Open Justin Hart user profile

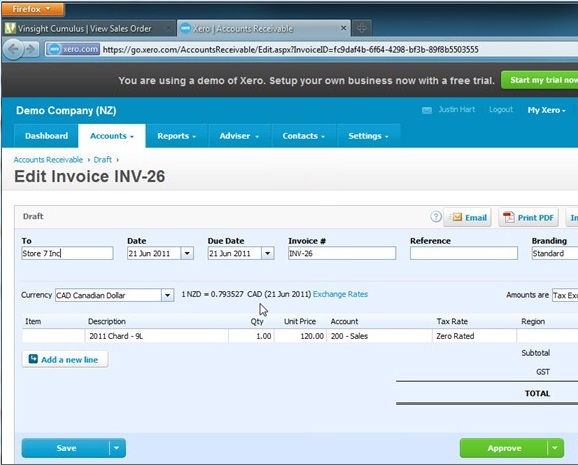pyautogui.click(x=457, y=110)
